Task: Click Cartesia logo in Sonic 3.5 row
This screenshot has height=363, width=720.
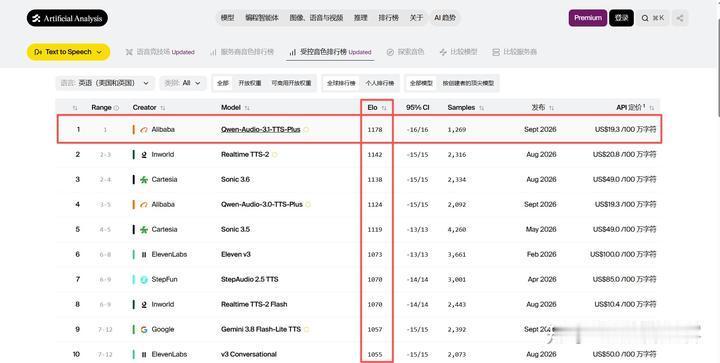Action: tap(144, 229)
